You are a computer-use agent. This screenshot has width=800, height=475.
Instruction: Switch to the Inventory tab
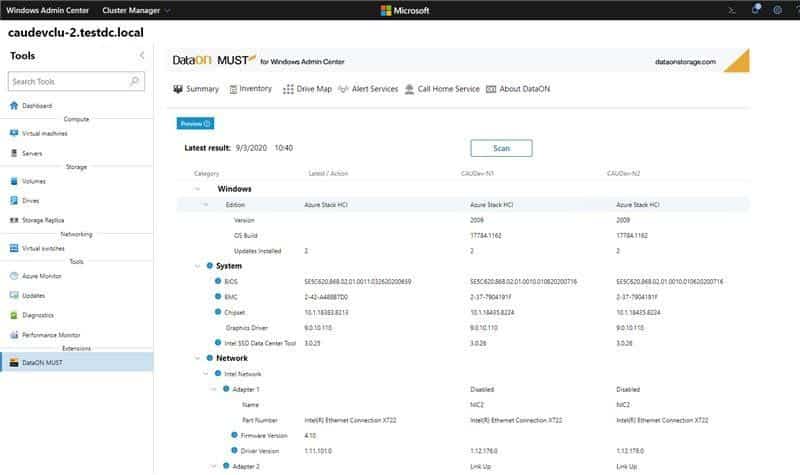(250, 89)
